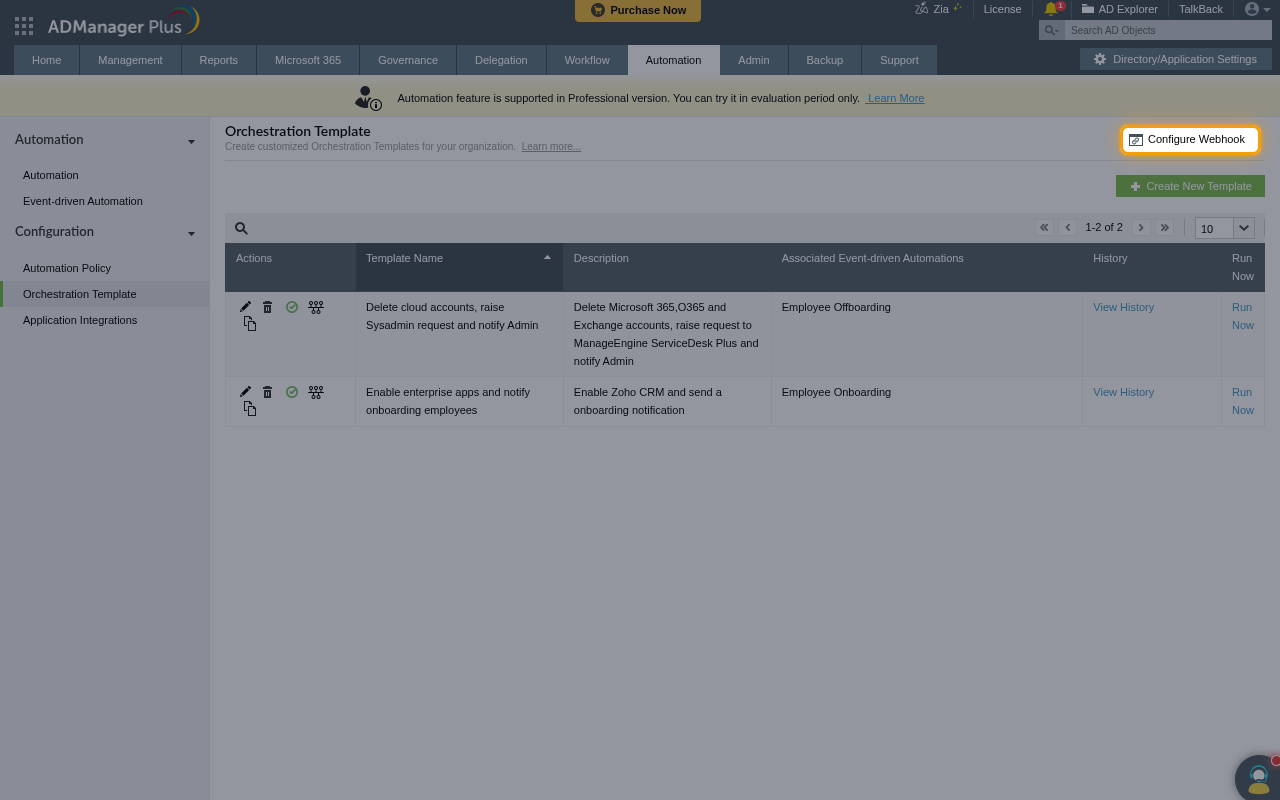Switch to the Management tab
Screen dimensions: 1280x800
coord(130,60)
